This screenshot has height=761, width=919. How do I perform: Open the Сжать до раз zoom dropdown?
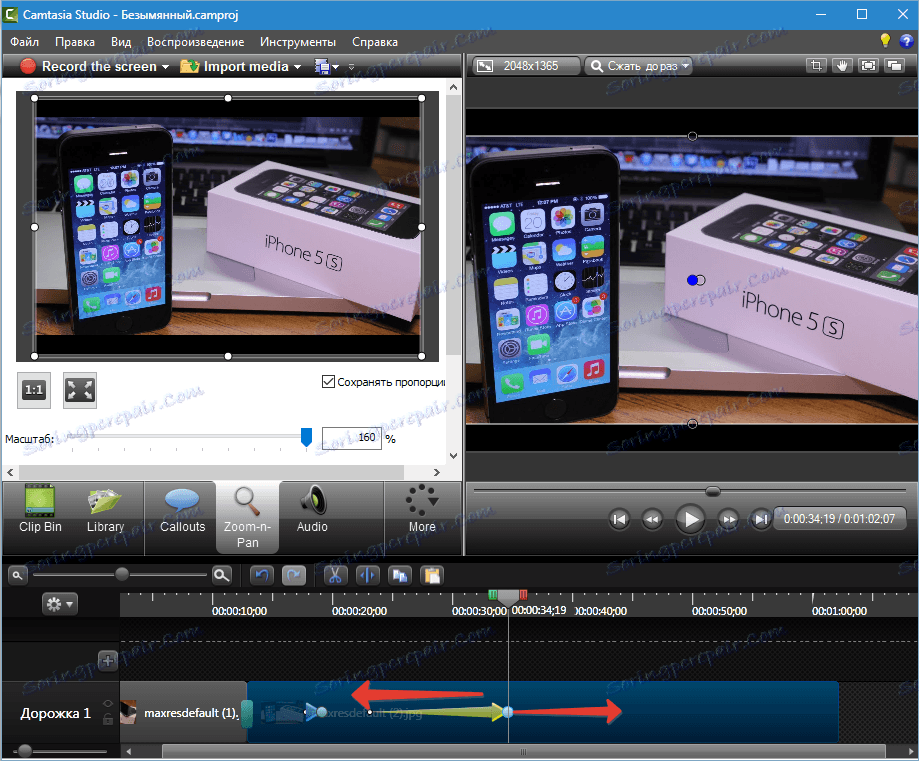(638, 66)
